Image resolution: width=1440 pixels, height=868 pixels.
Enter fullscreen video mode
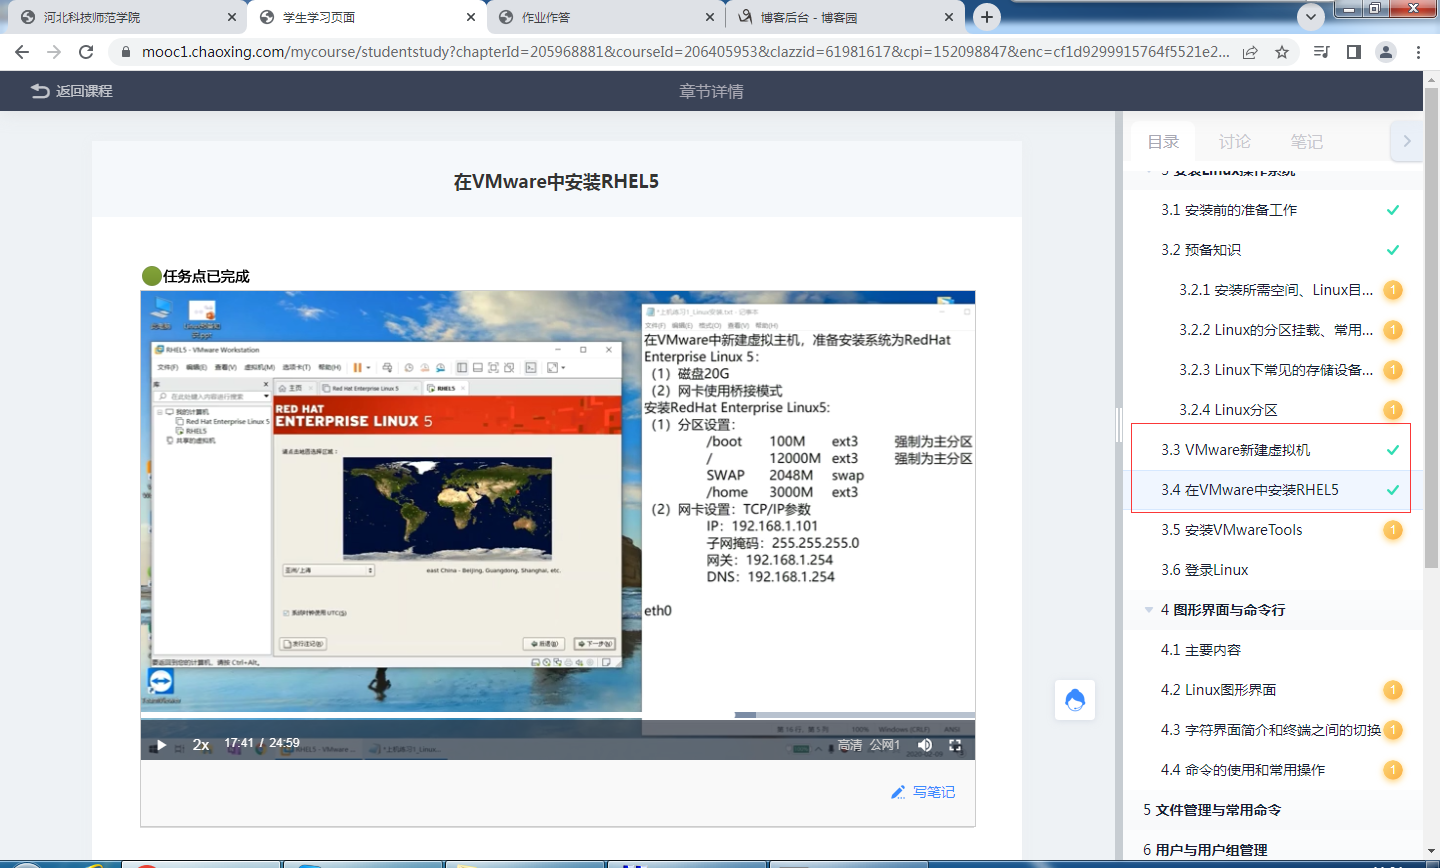[955, 745]
